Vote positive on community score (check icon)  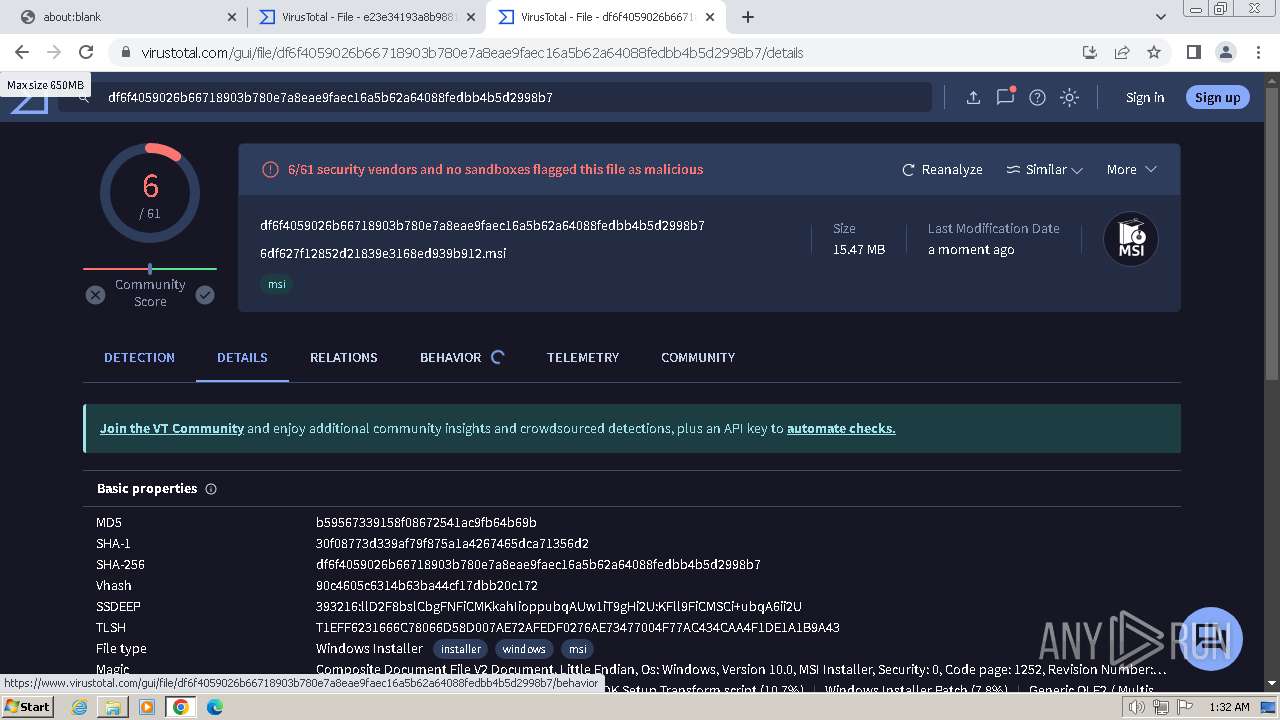point(205,295)
